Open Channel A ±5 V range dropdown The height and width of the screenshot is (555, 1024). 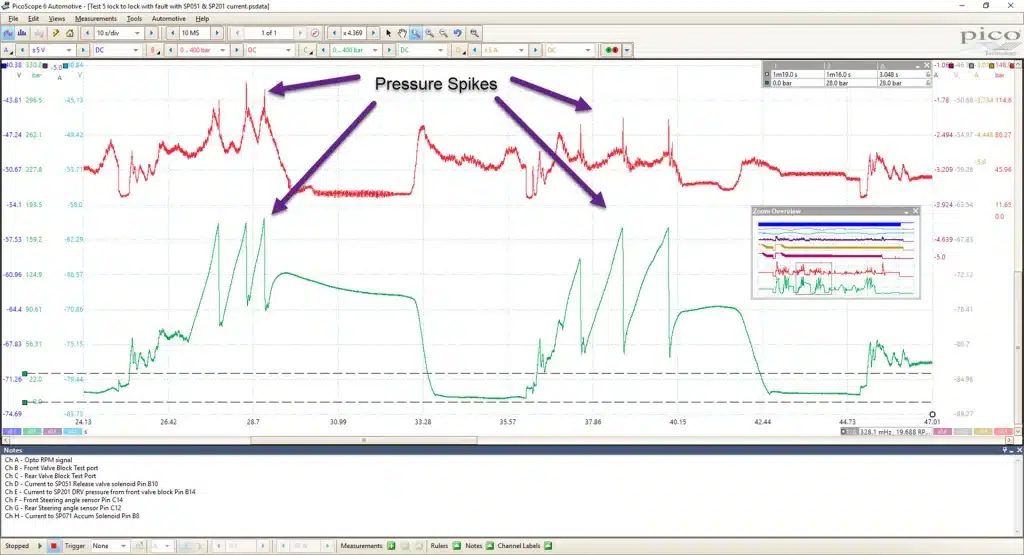click(52, 50)
